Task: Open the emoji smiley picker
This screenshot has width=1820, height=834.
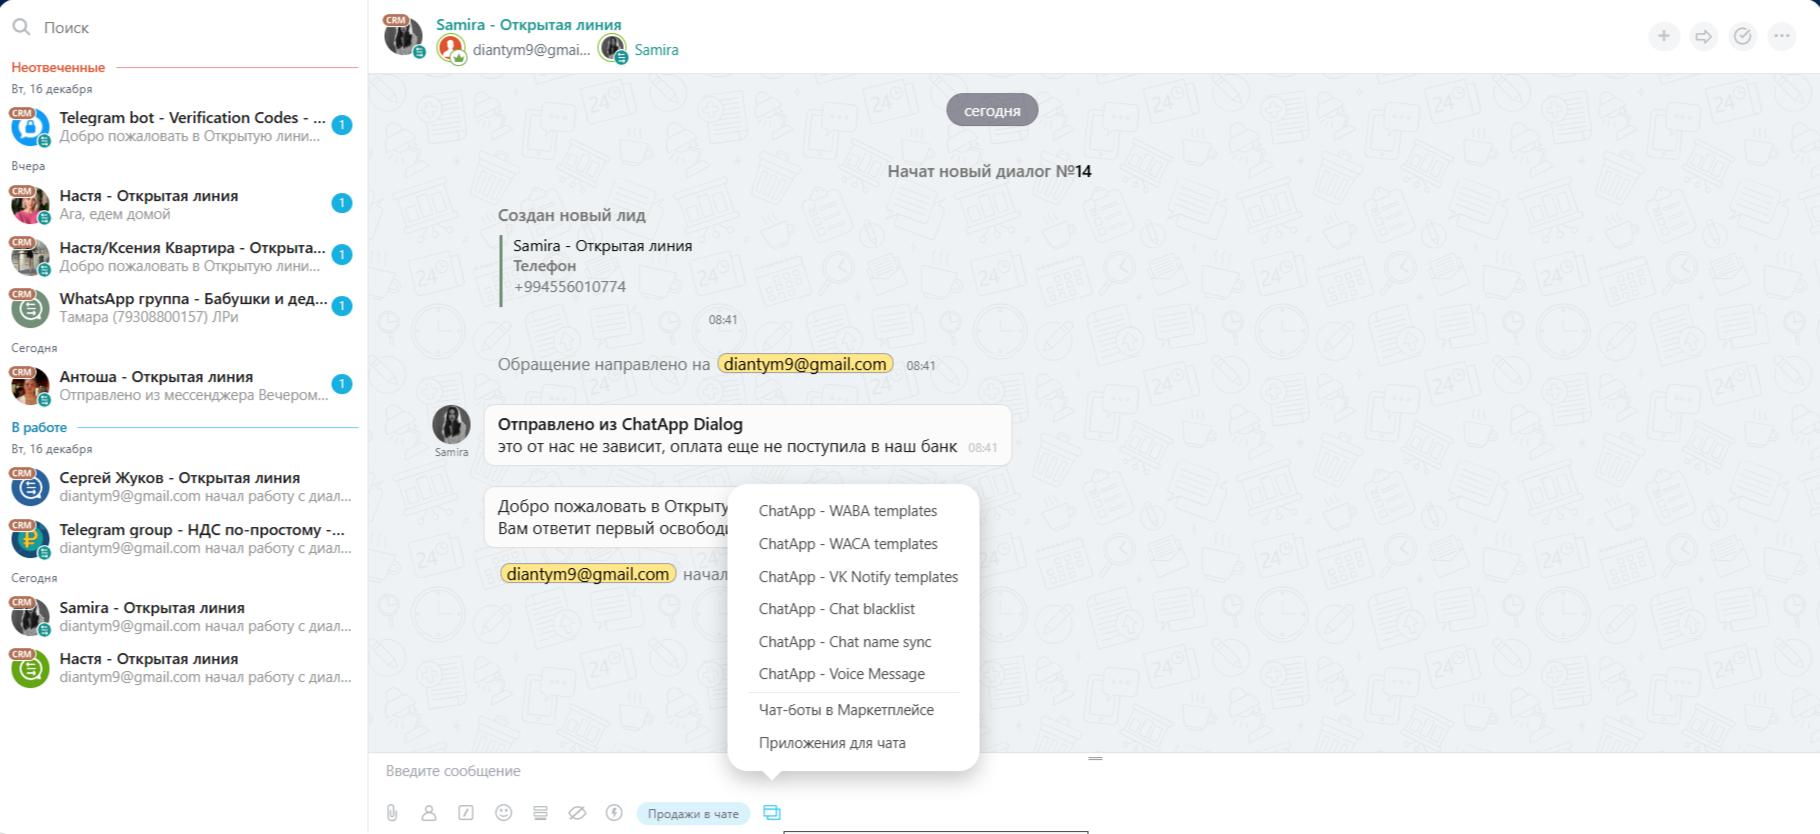Action: tap(503, 813)
